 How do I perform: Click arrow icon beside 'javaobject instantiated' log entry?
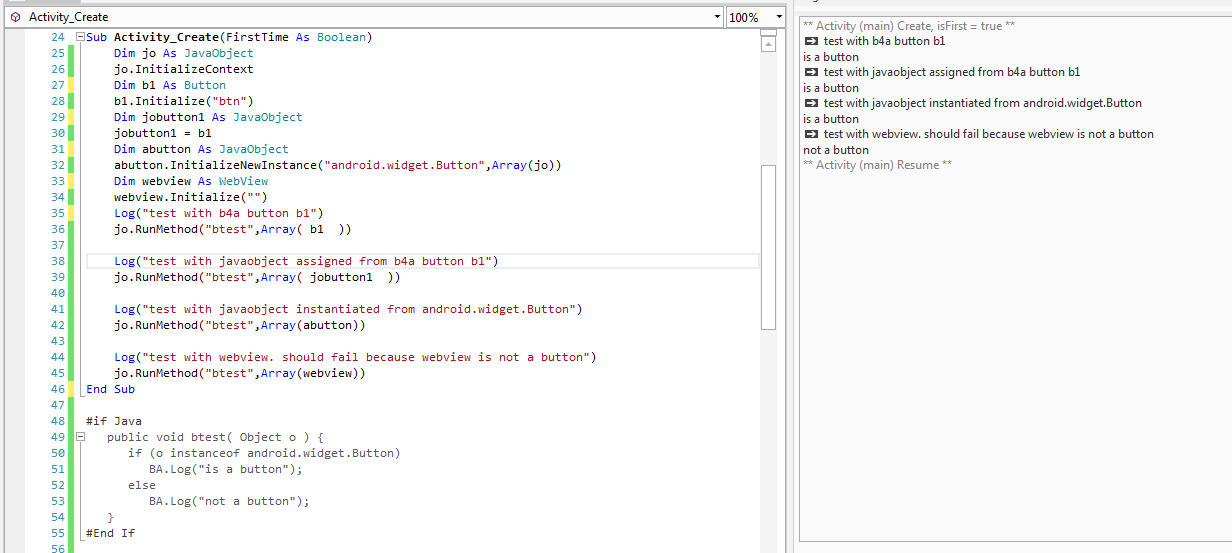pos(811,103)
